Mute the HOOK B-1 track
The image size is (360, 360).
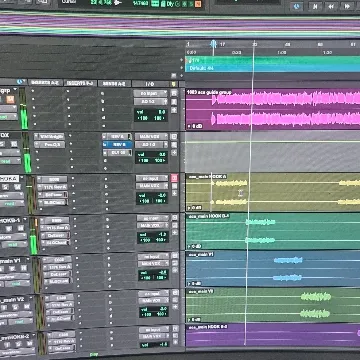click(x=20, y=229)
